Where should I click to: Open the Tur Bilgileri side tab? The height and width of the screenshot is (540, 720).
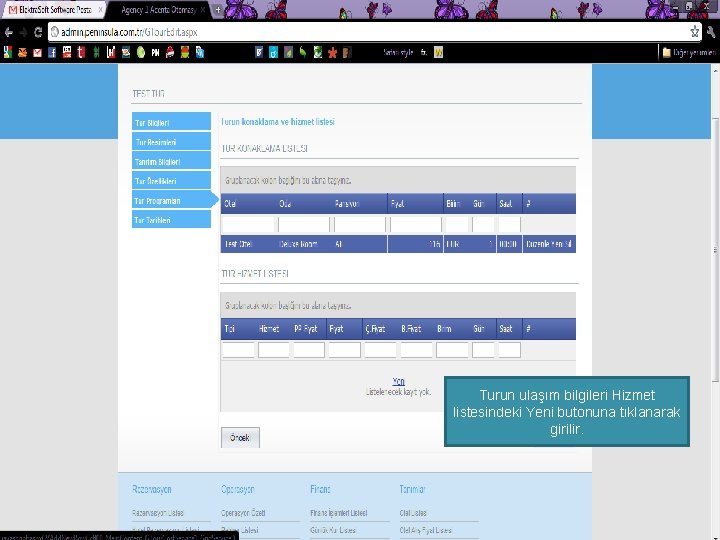pos(171,122)
